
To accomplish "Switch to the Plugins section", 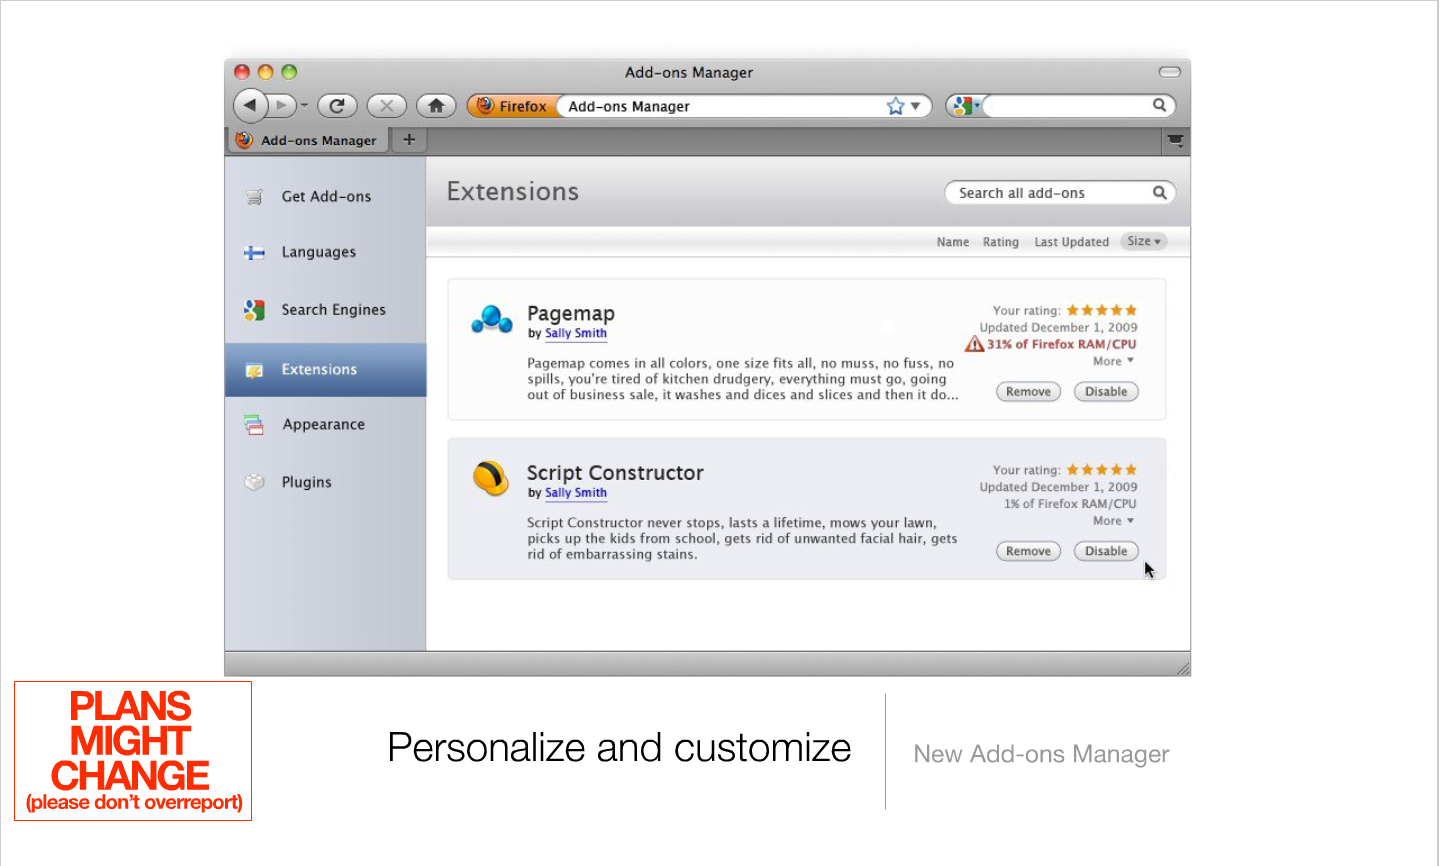I will click(306, 482).
